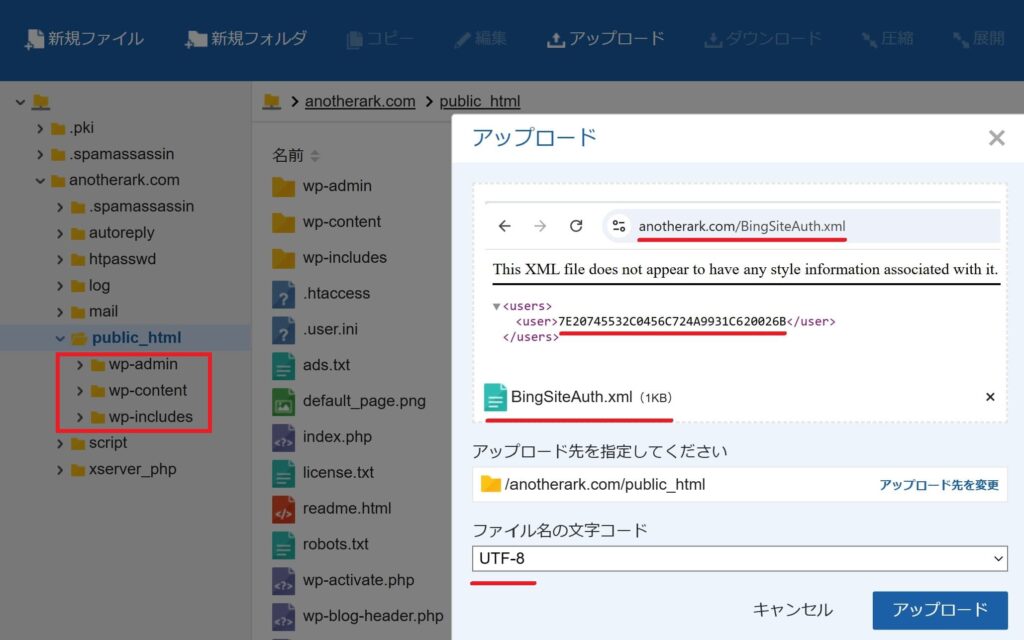
Task: Click the 新規ファイル toolbar button
Action: pos(84,39)
